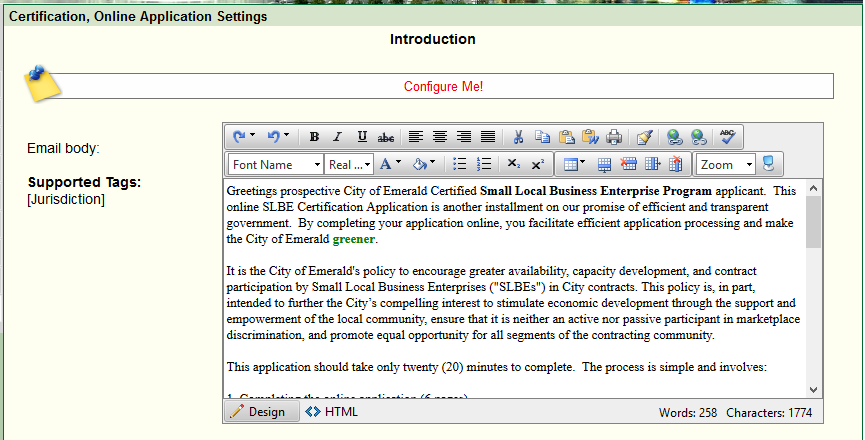Open the Font Name dropdown
The height and width of the screenshot is (440, 865).
276,164
